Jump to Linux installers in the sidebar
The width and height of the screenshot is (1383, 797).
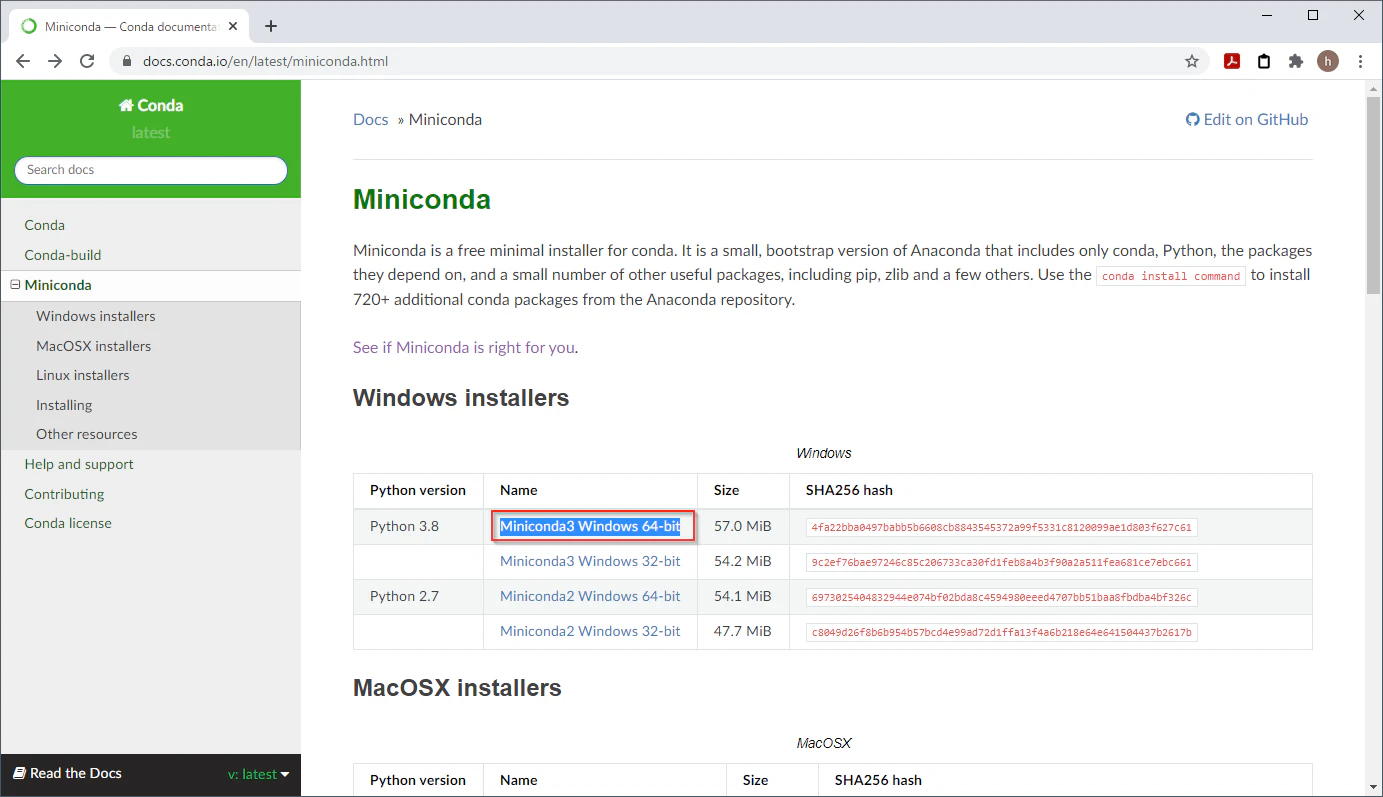coord(83,375)
